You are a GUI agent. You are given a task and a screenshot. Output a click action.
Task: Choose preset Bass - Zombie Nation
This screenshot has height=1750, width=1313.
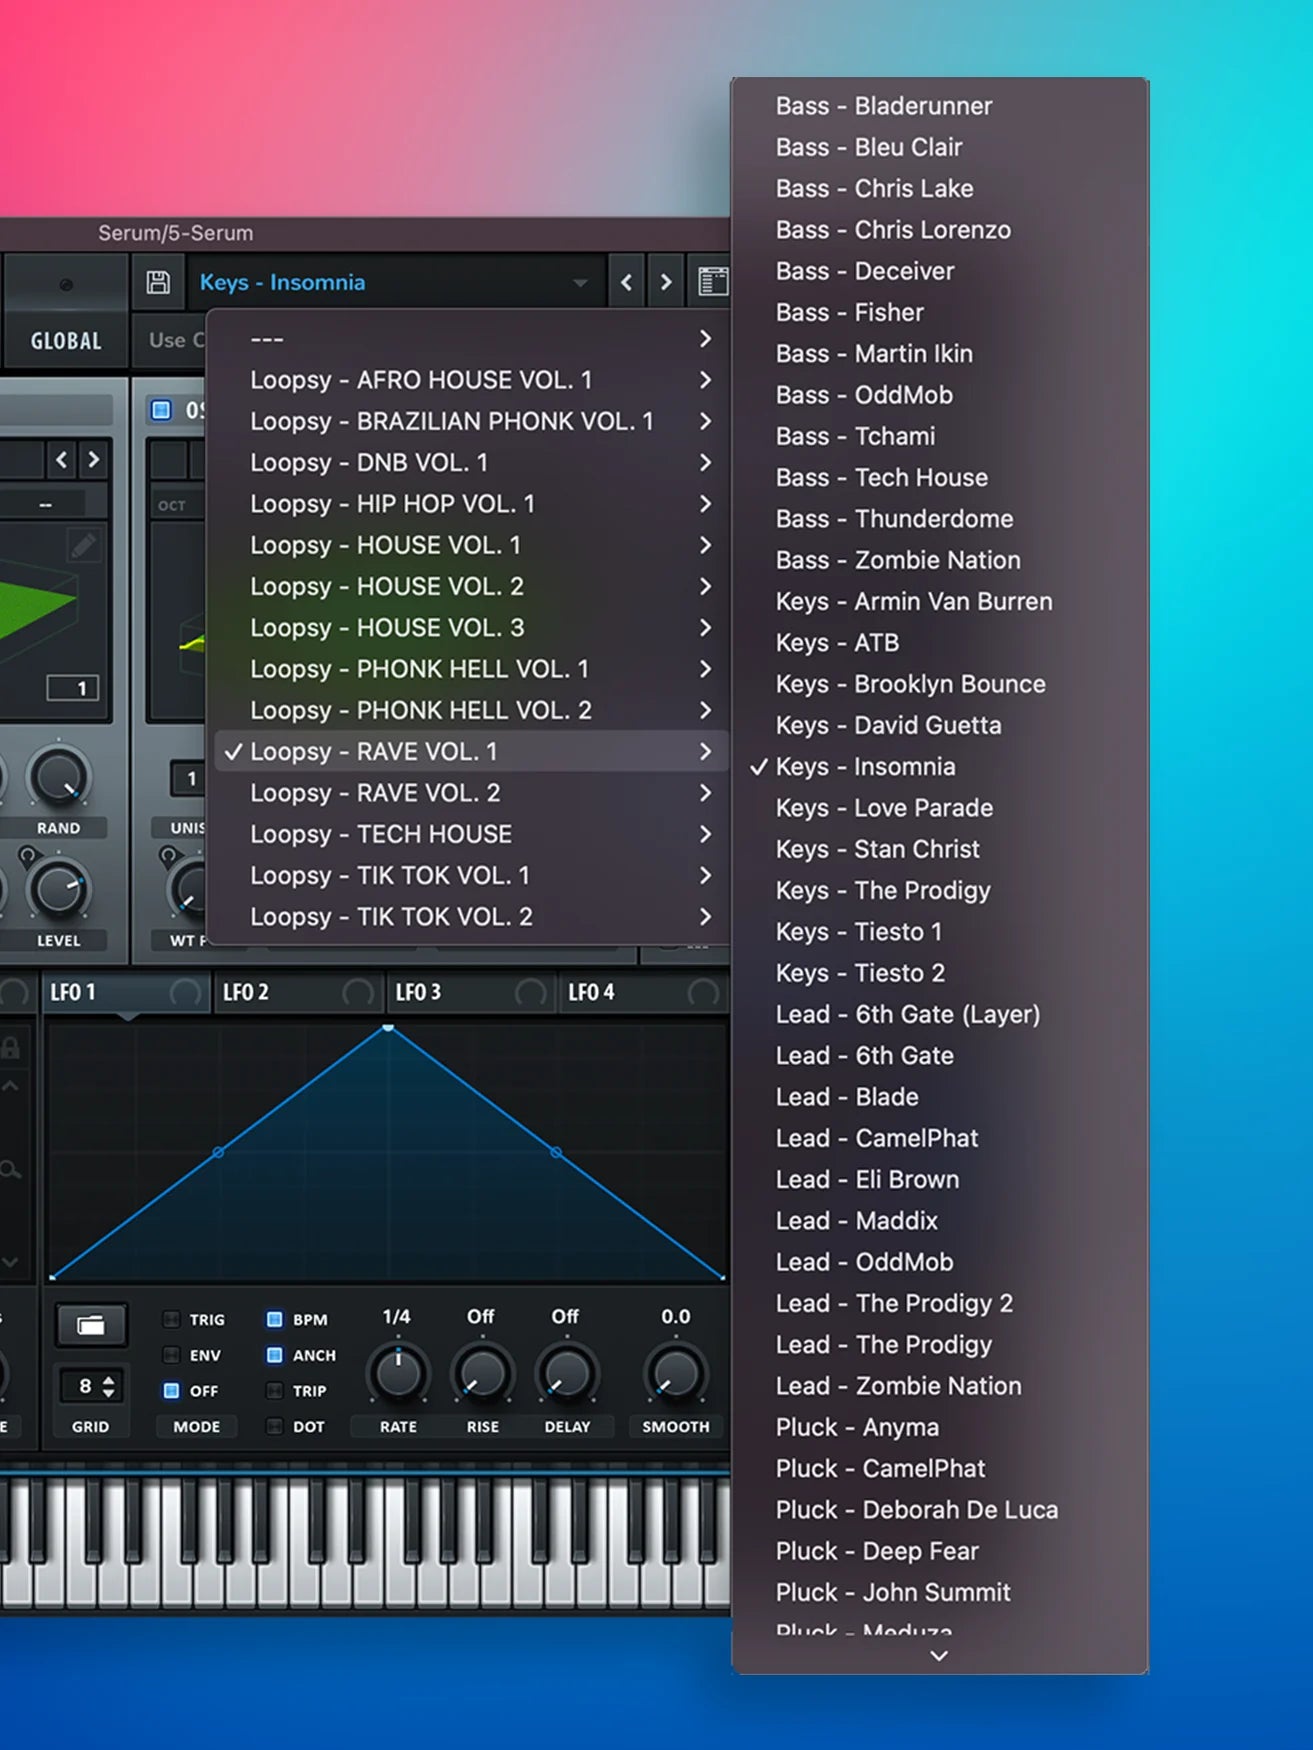coord(939,560)
